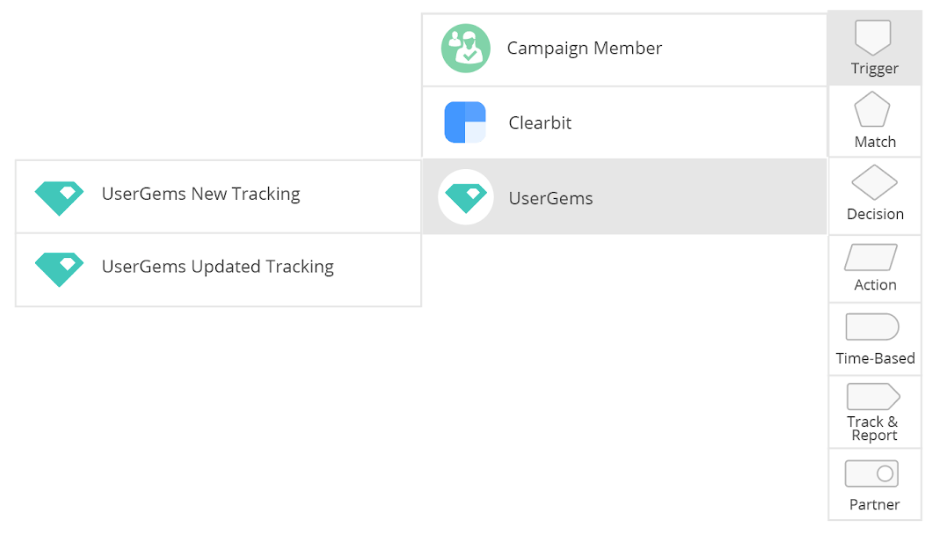Screen dimensions: 931x556
Task: Click the UserGems diamond logo in submenu
Action: [466, 197]
